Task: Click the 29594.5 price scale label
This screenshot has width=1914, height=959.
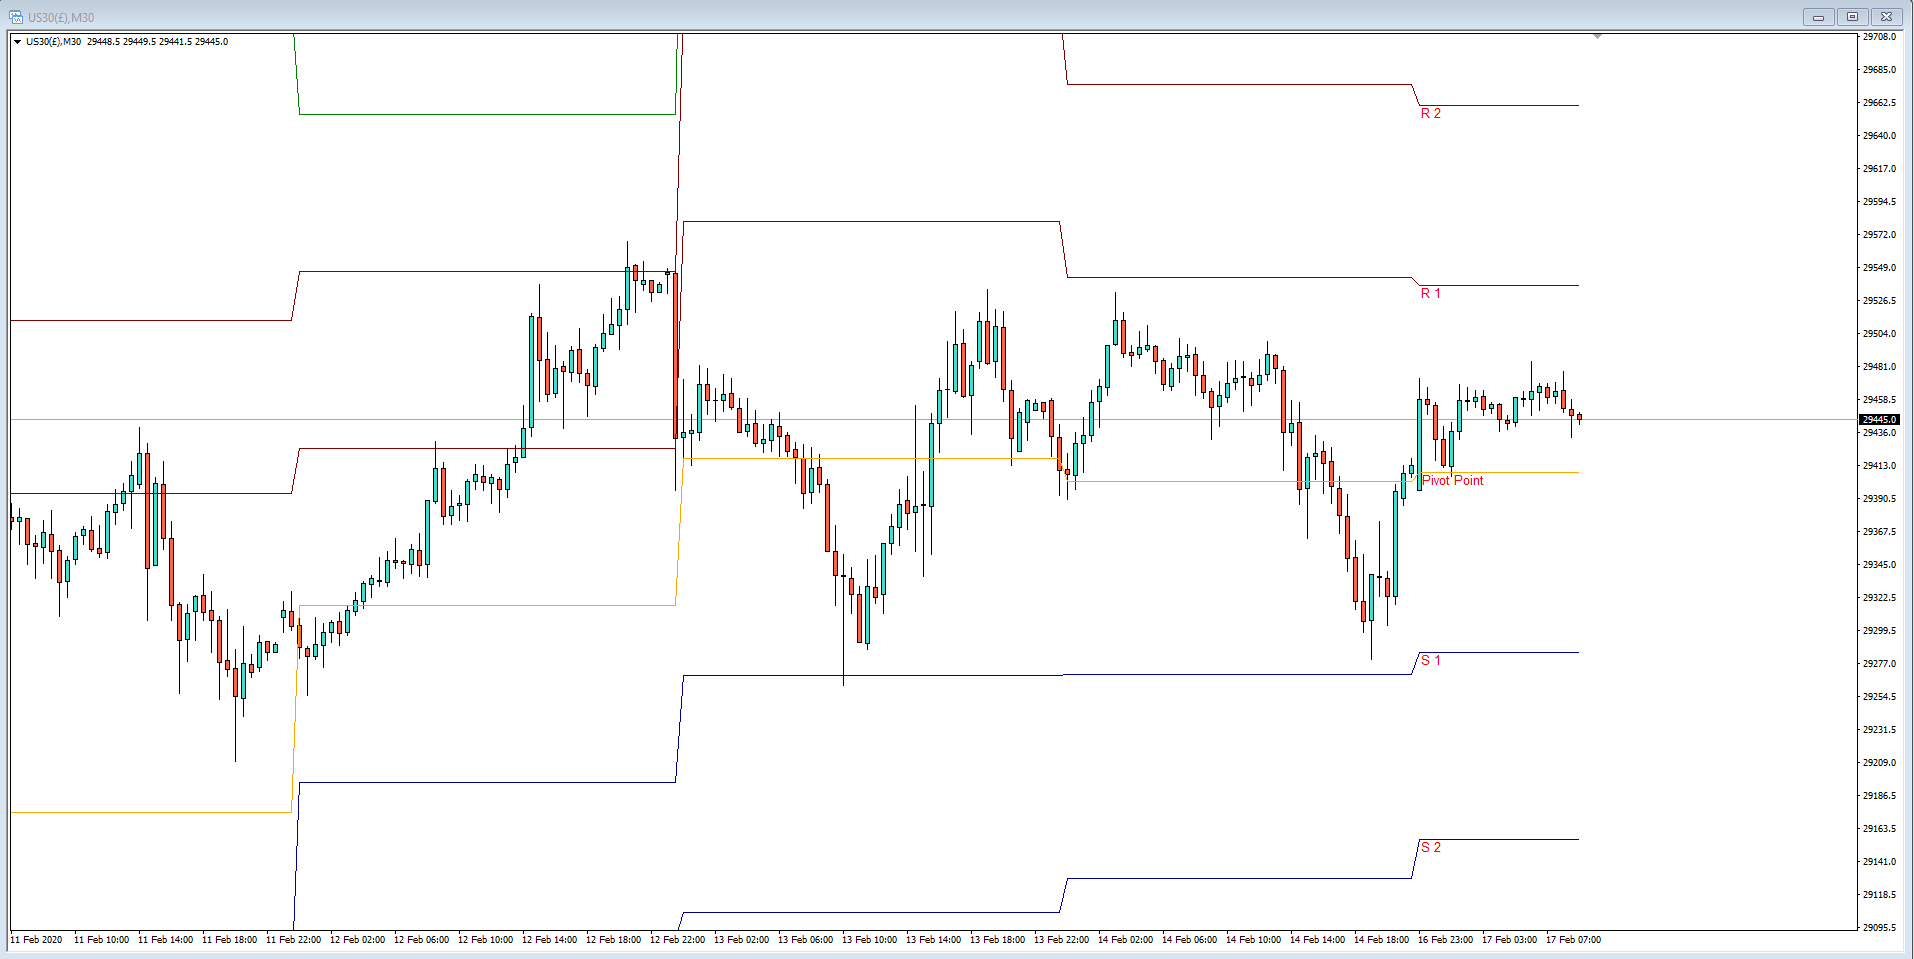Action: pos(1879,202)
